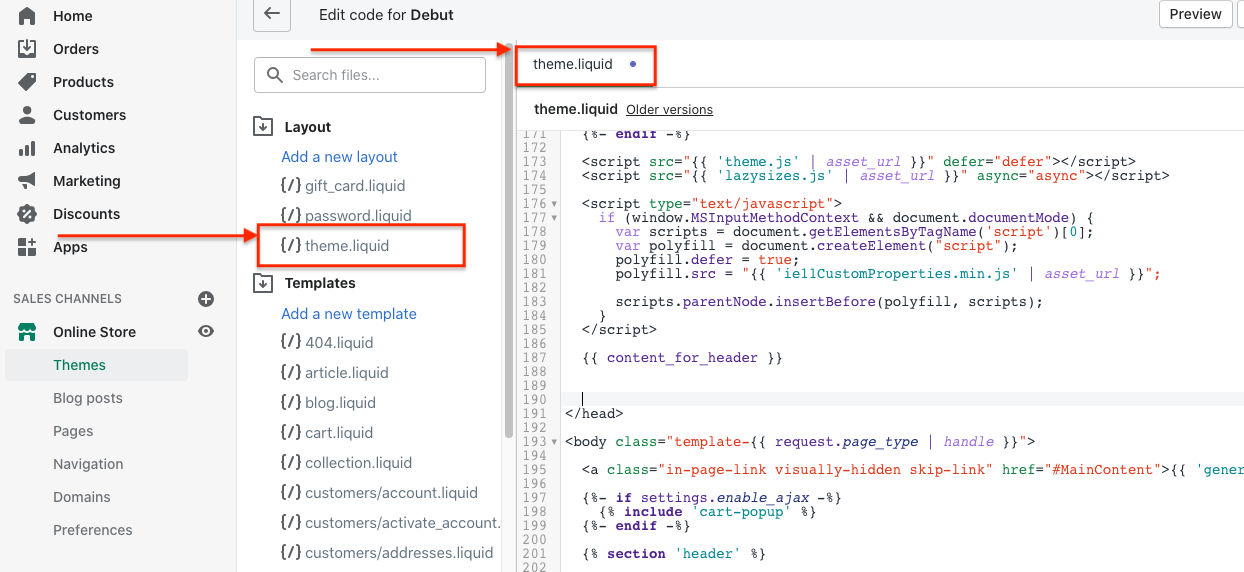Select Online Store sales channel

tap(94, 332)
